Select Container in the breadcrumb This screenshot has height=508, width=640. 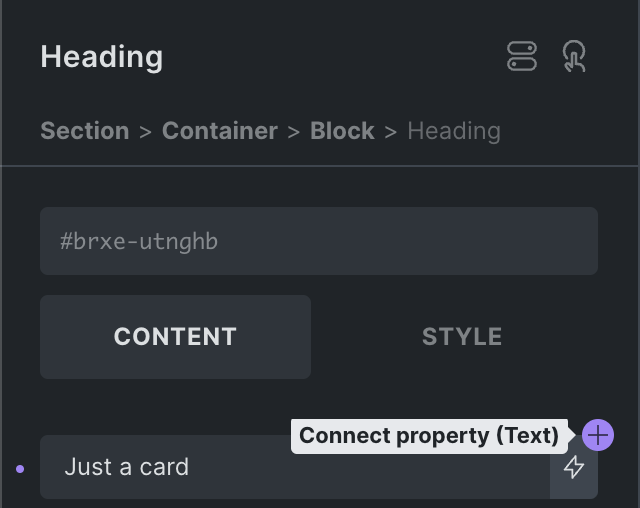click(220, 131)
